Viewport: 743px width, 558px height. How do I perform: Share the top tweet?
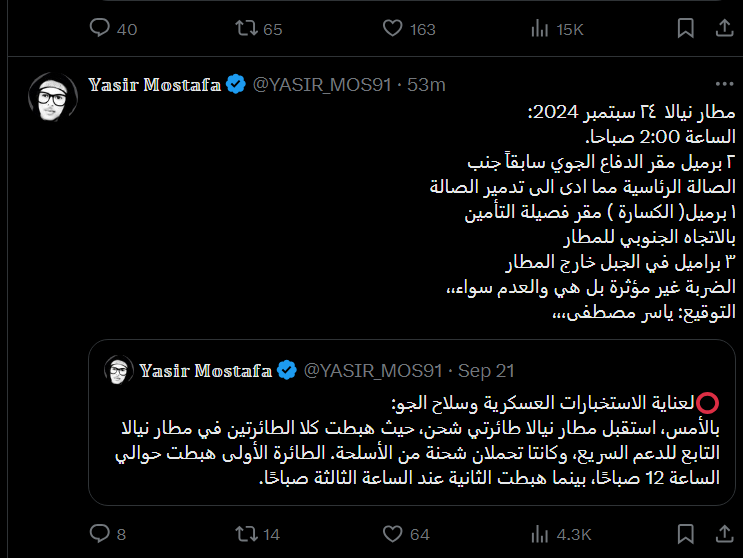(722, 29)
